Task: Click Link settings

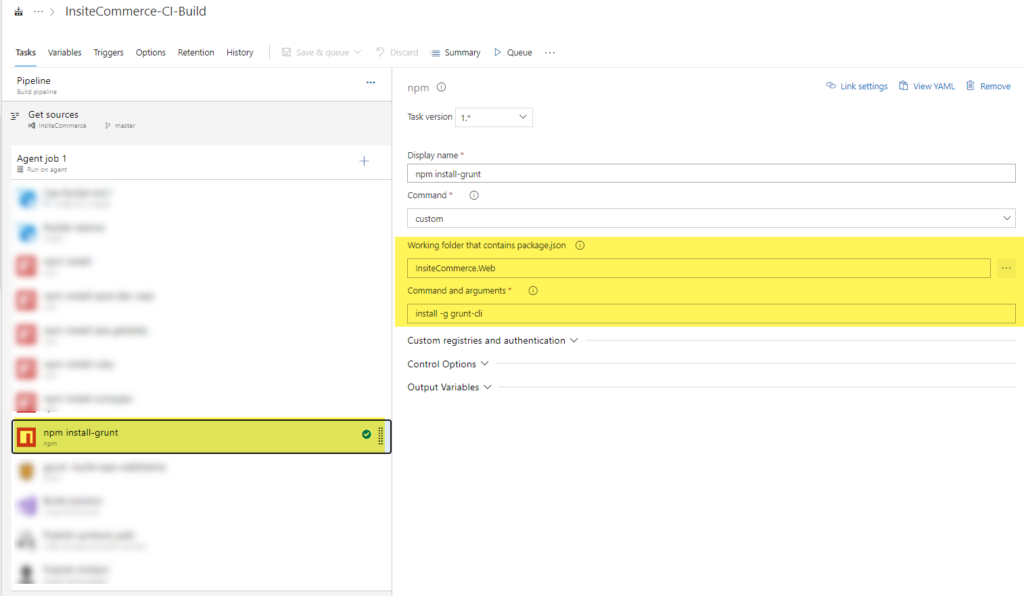Action: pyautogui.click(x=857, y=86)
